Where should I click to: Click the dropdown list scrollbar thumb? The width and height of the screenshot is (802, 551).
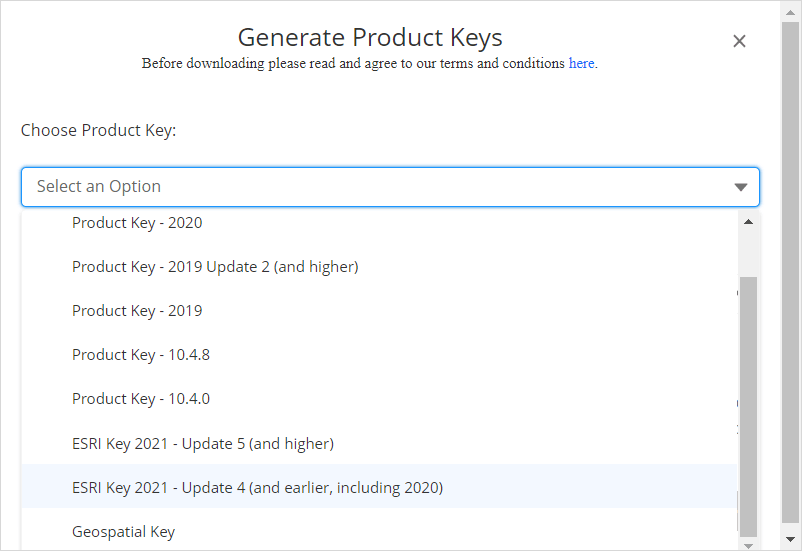[x=748, y=400]
